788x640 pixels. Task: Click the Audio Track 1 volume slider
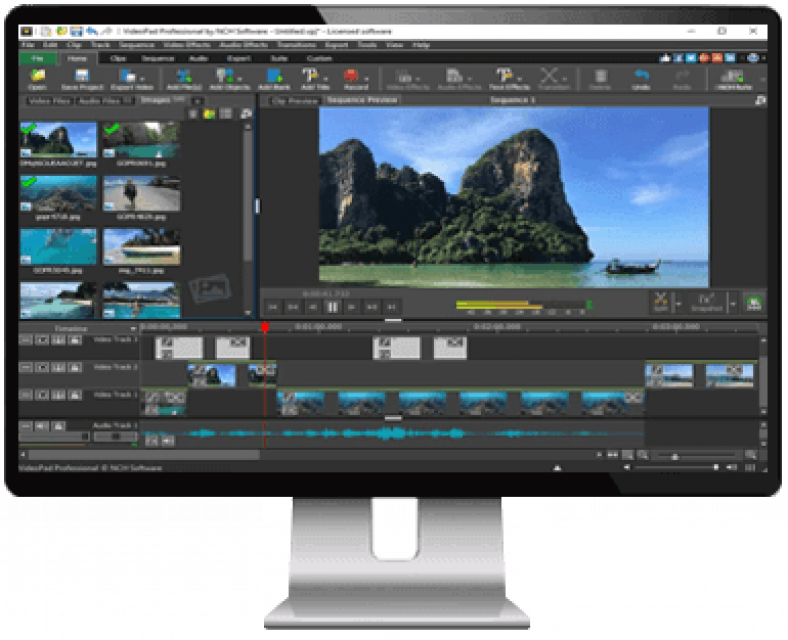coord(54,437)
